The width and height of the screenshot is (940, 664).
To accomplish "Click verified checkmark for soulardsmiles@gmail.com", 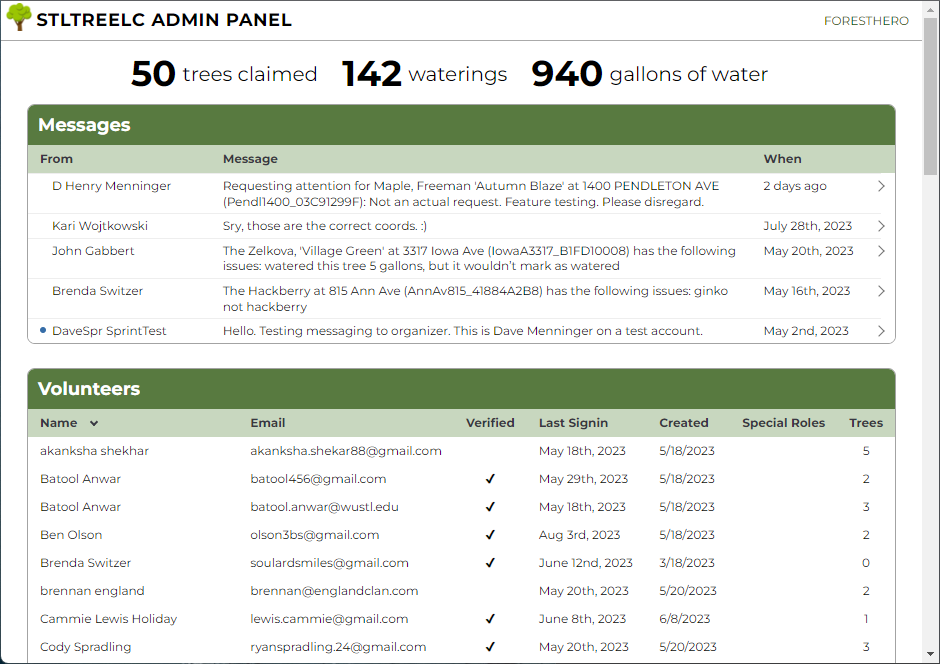I will coord(490,563).
